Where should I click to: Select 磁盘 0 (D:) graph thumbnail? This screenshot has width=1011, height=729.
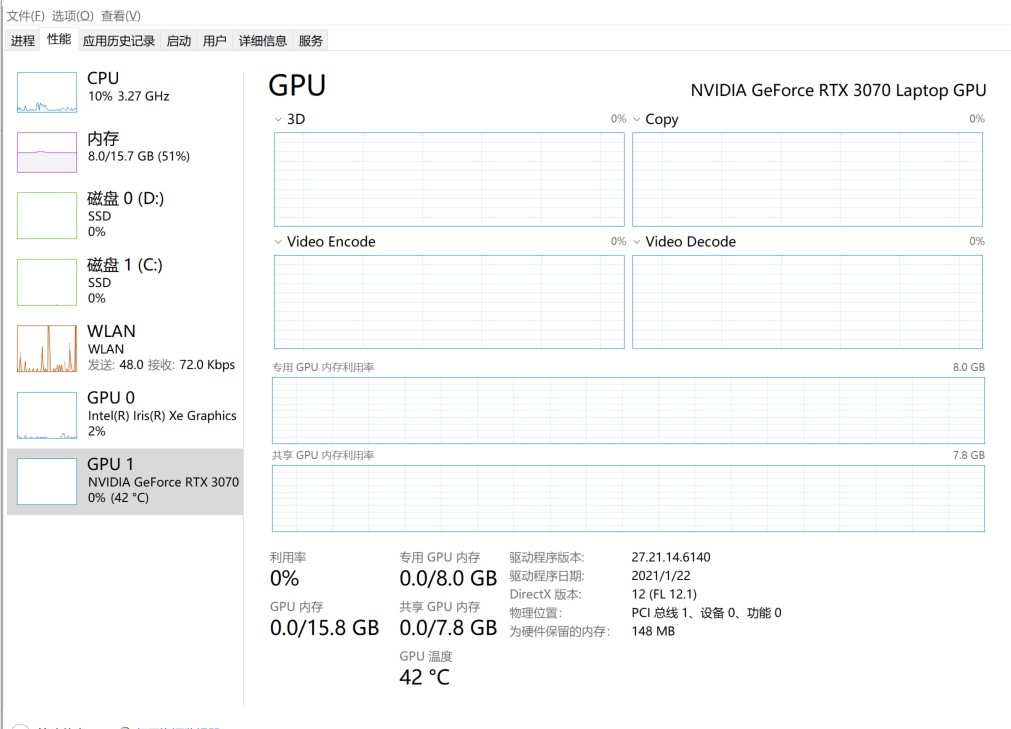[46, 215]
